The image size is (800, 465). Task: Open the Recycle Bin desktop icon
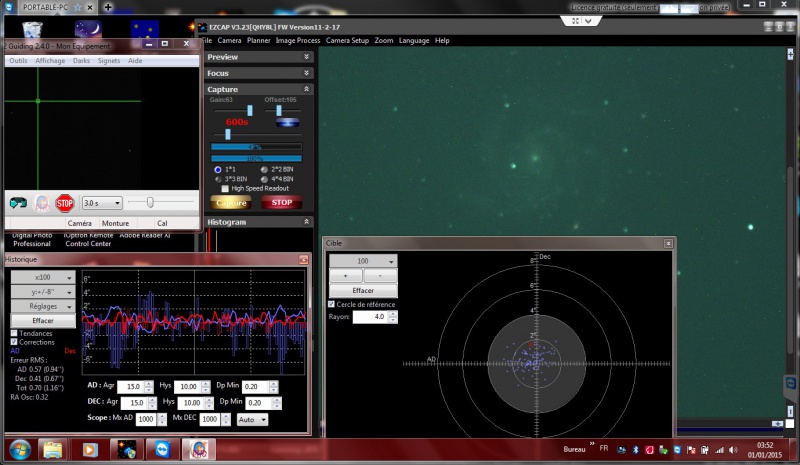tap(32, 30)
